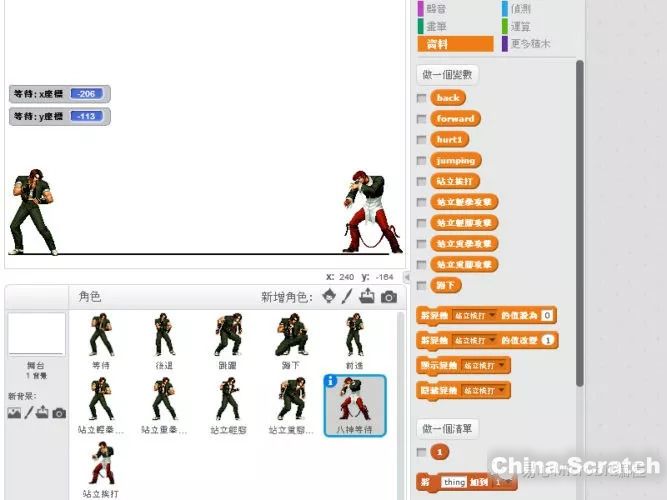This screenshot has width=667, height=500.
Task: Choose new sprite from library icon
Action: (x=329, y=297)
